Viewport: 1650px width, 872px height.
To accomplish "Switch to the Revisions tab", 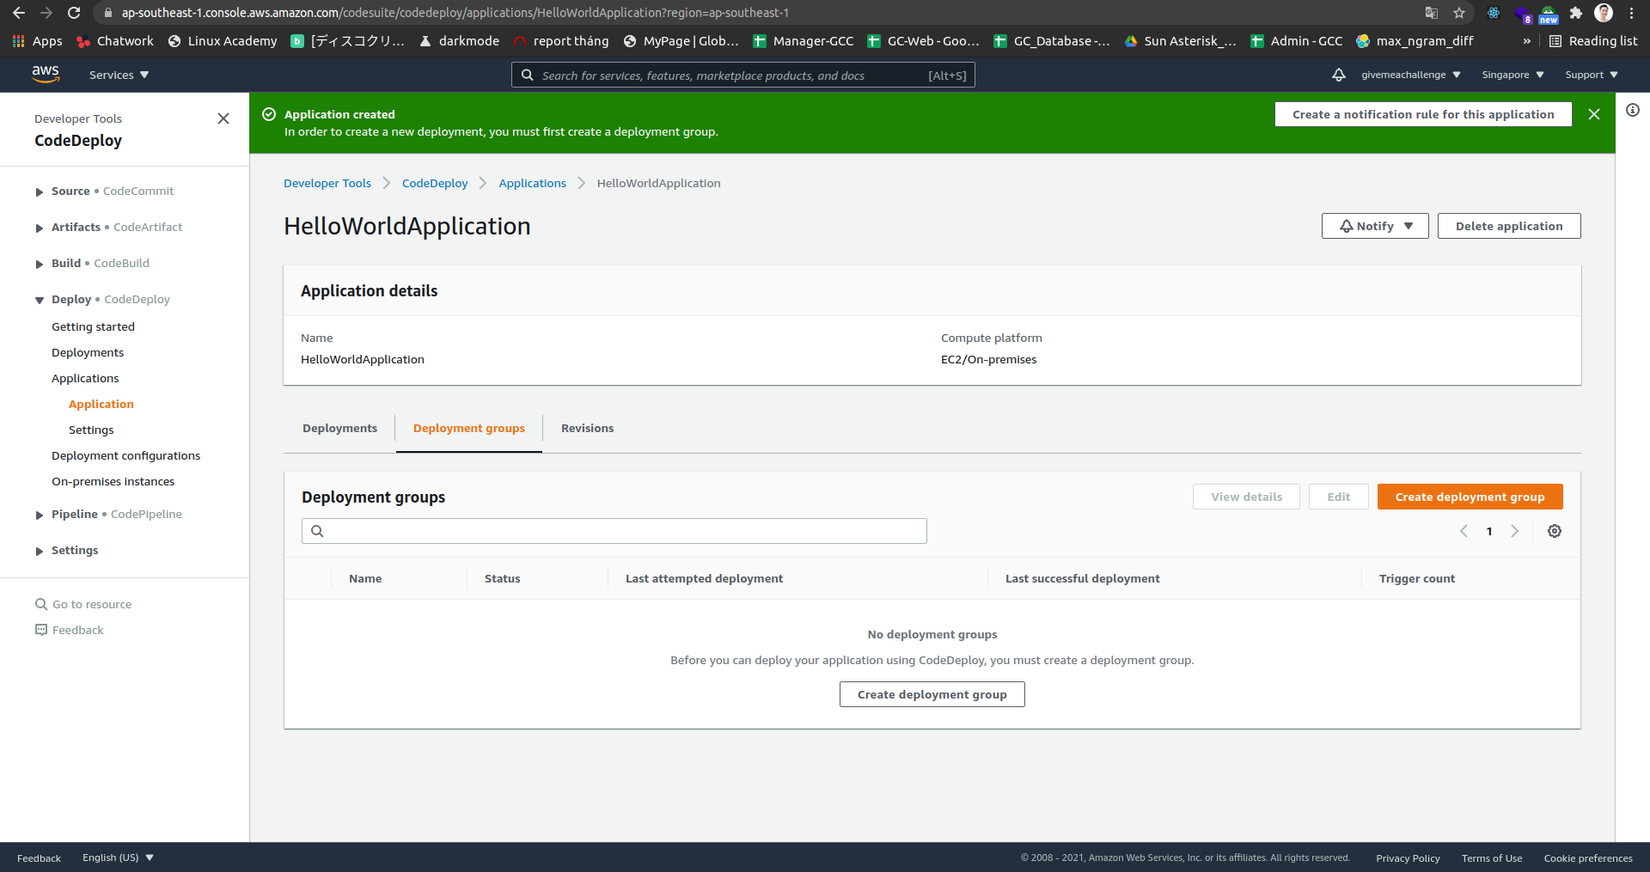I will [587, 428].
